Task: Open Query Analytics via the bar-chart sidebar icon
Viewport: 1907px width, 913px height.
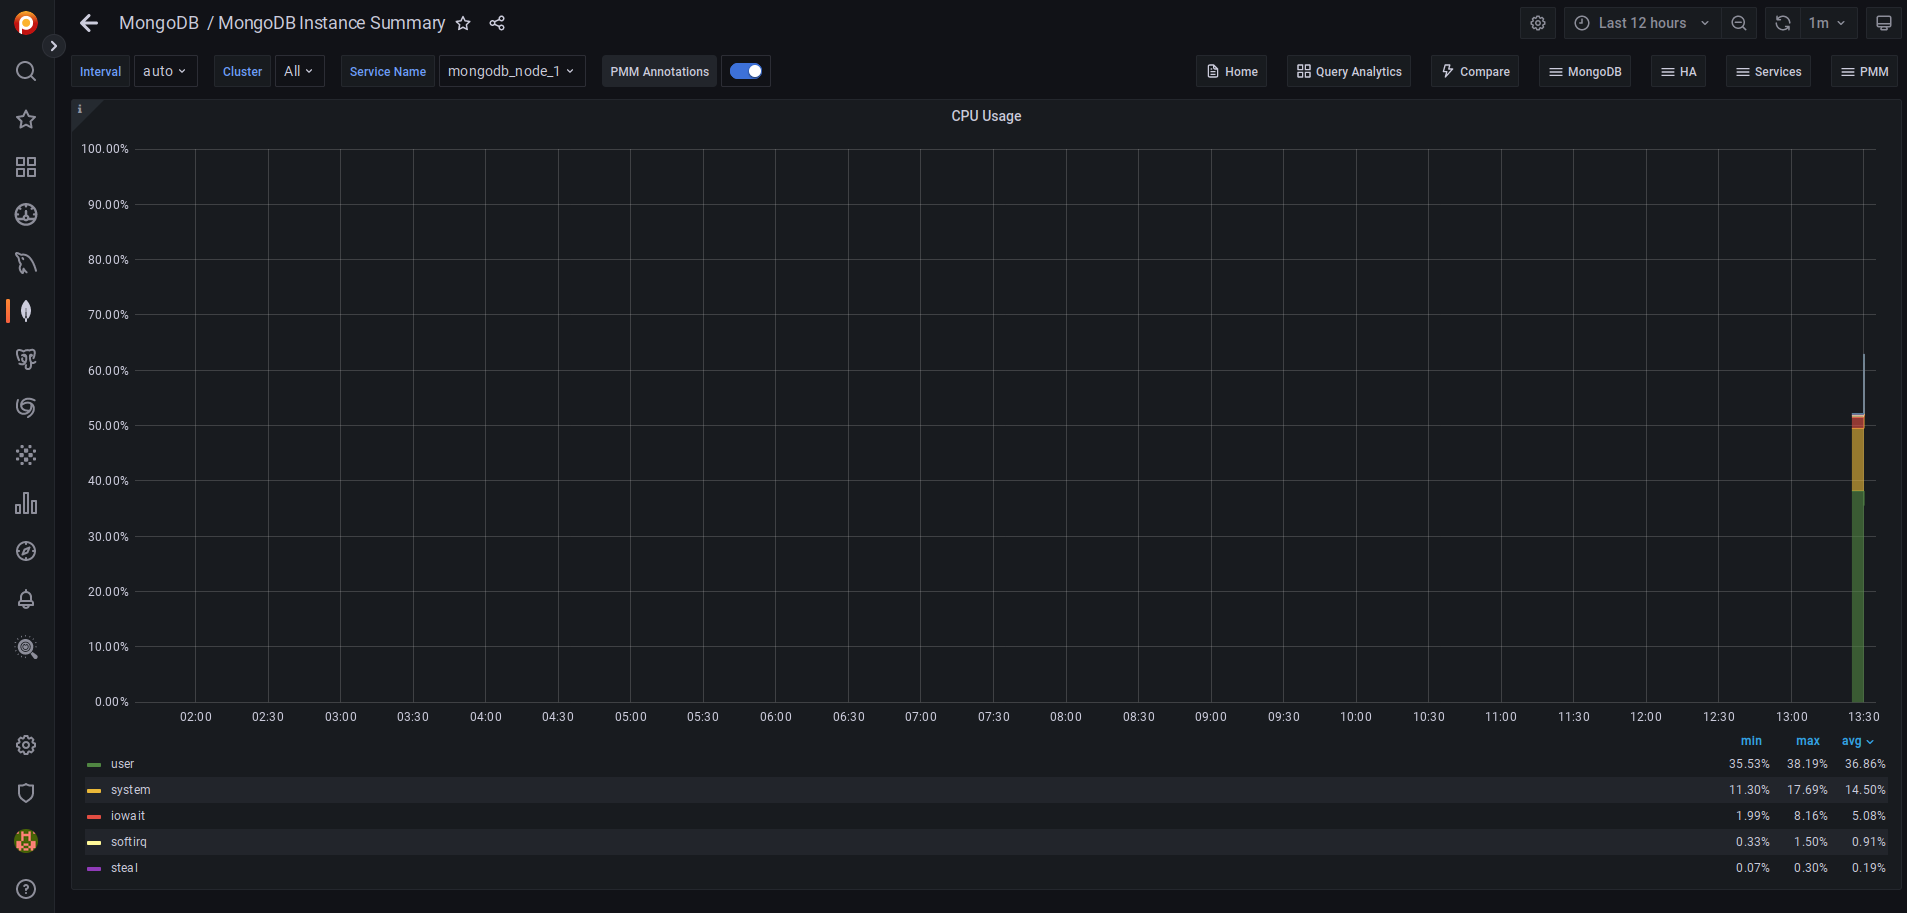Action: [25, 503]
